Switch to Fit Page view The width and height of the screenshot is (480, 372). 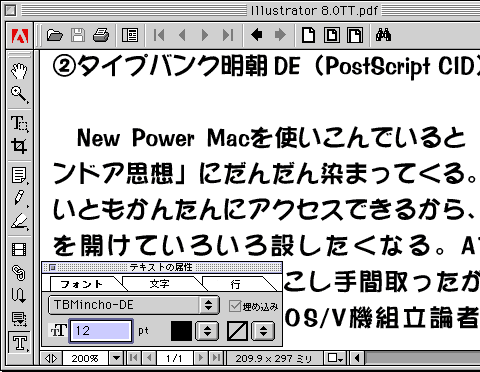tap(332, 35)
